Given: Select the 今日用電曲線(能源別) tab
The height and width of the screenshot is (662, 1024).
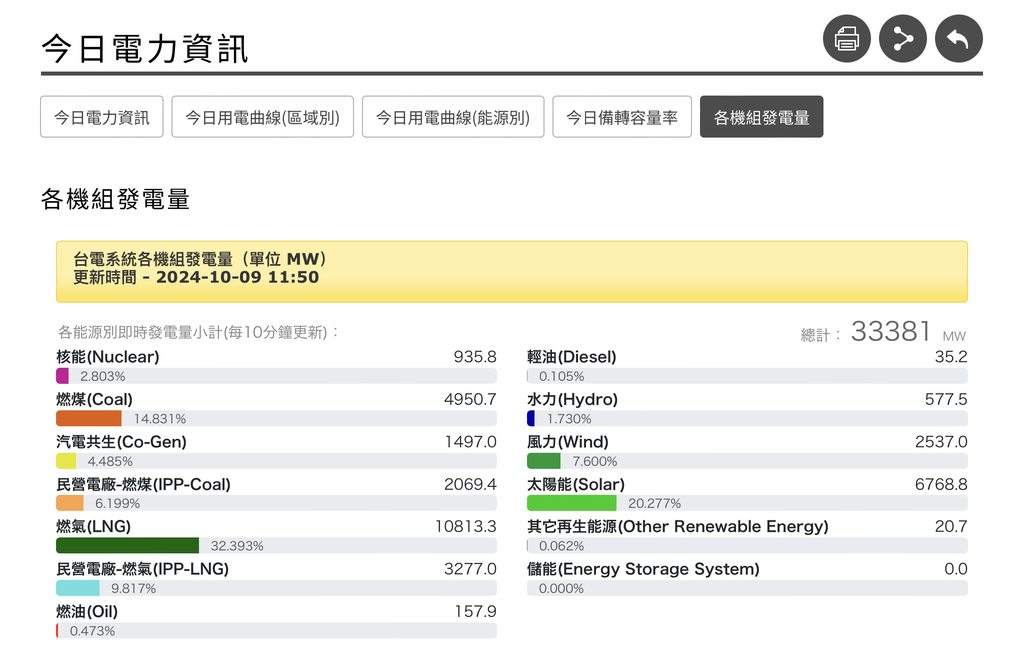Looking at the screenshot, I should point(452,117).
